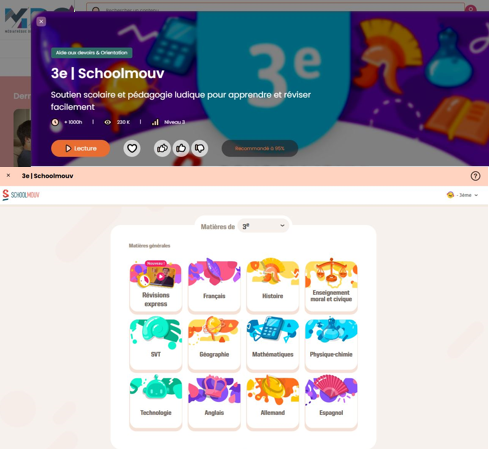Click the search field at top
Viewport: 490px width, 449px height.
(275, 7)
